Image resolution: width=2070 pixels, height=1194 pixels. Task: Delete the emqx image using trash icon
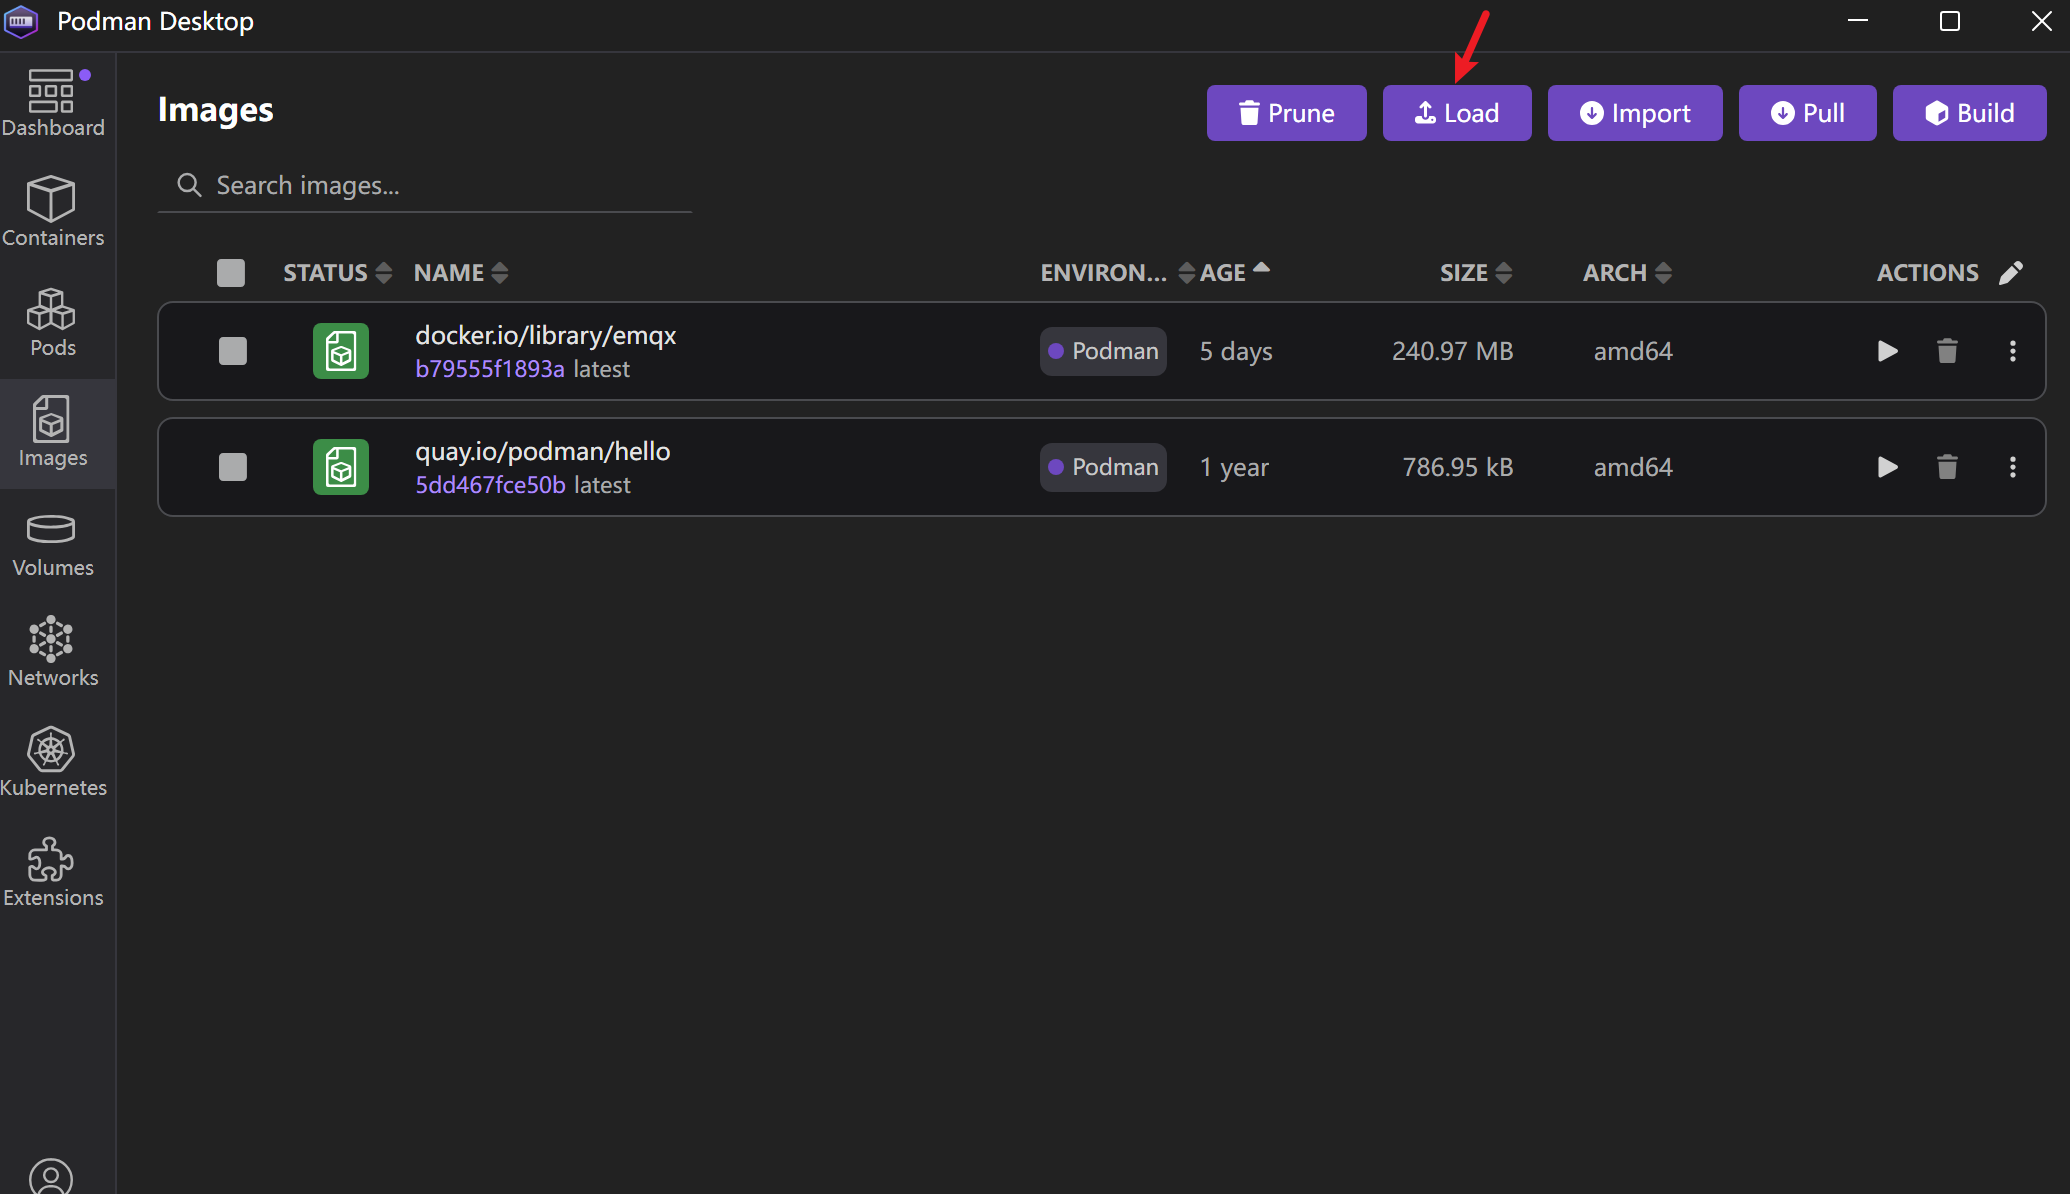(1946, 351)
